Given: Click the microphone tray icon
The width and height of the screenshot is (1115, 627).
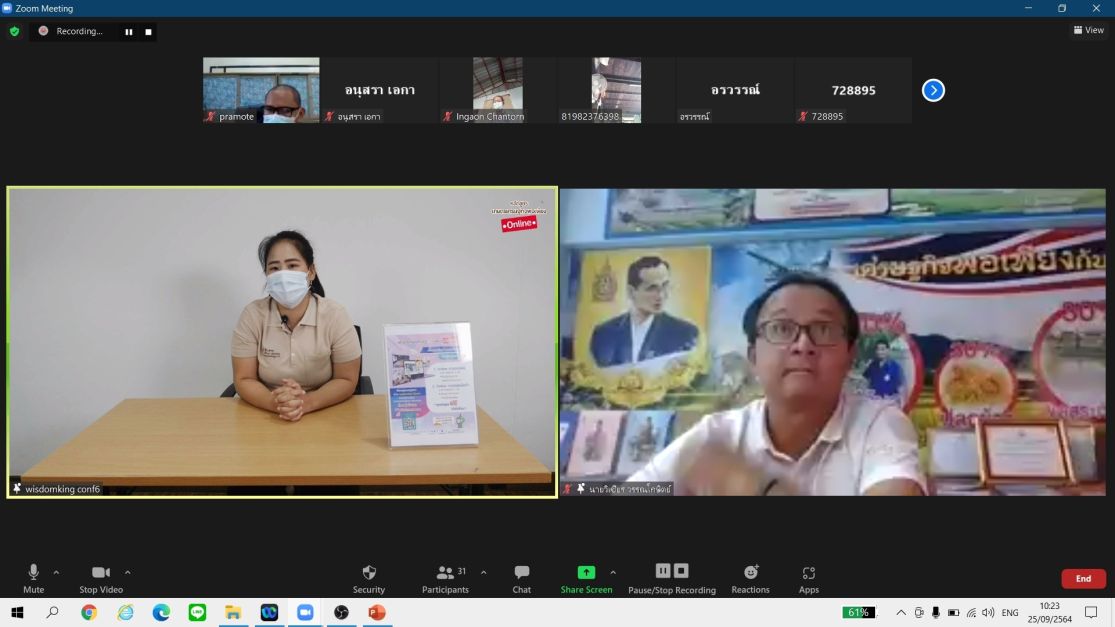Looking at the screenshot, I should (936, 612).
